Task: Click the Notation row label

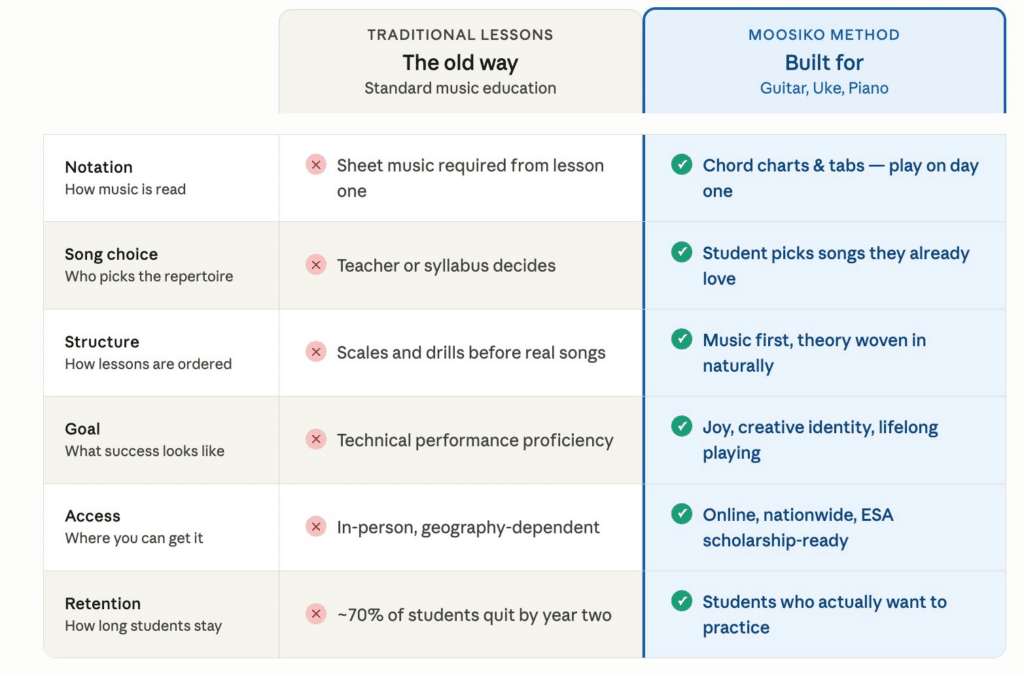Action: [x=99, y=167]
